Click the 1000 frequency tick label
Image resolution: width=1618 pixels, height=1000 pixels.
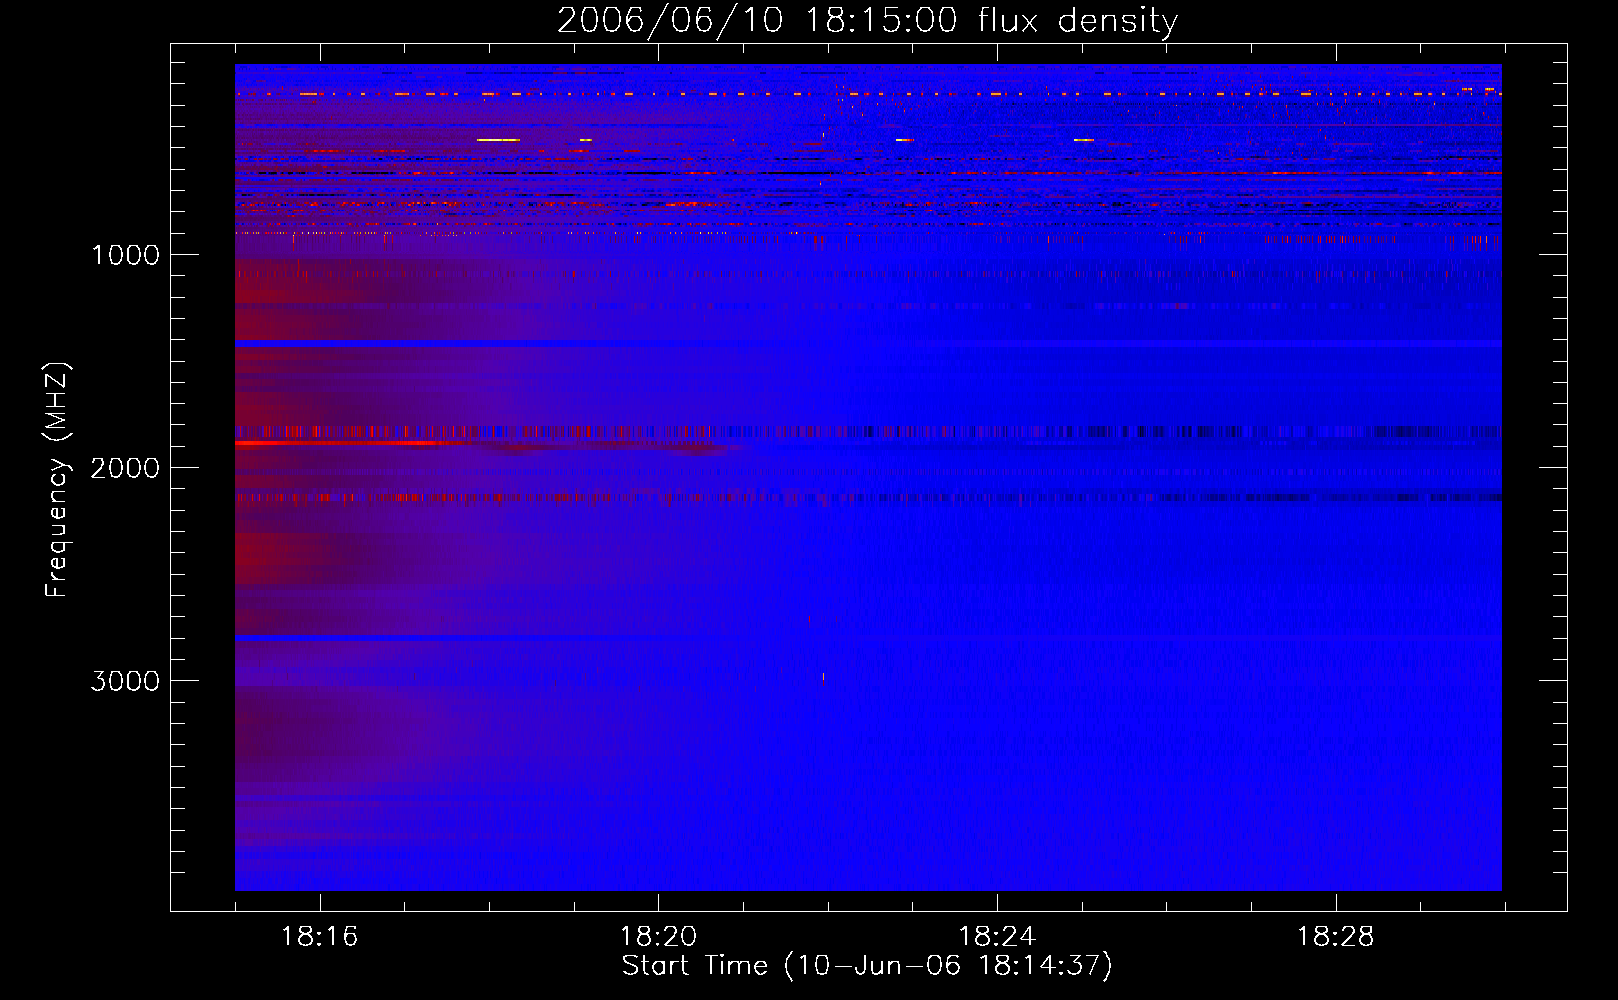point(125,255)
